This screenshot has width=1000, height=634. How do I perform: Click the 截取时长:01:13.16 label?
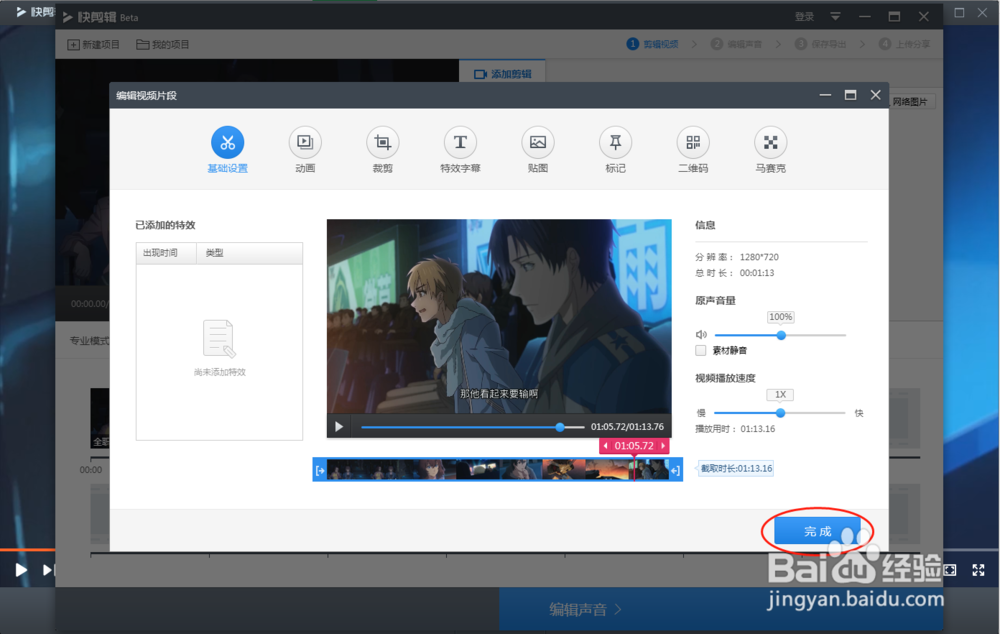[737, 468]
